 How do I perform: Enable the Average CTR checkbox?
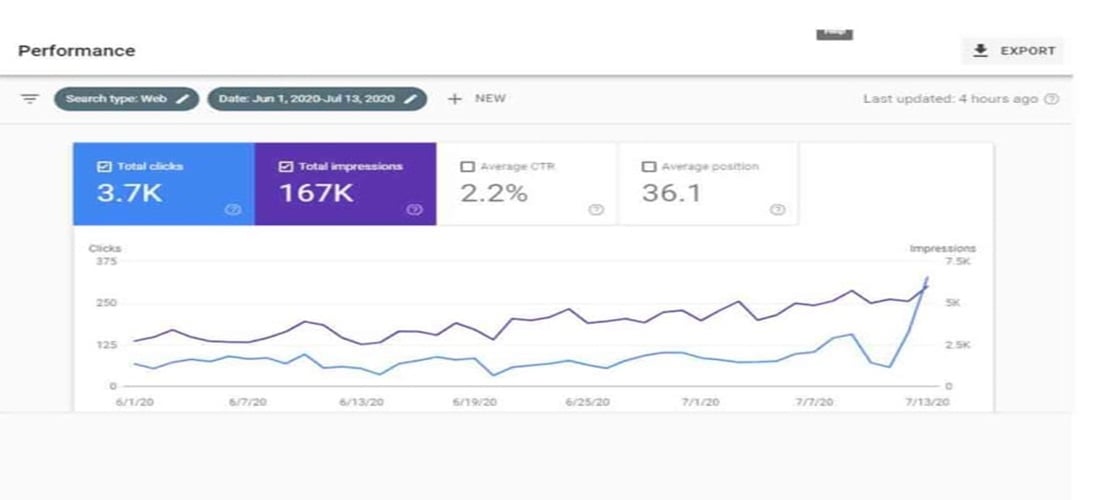pos(467,167)
